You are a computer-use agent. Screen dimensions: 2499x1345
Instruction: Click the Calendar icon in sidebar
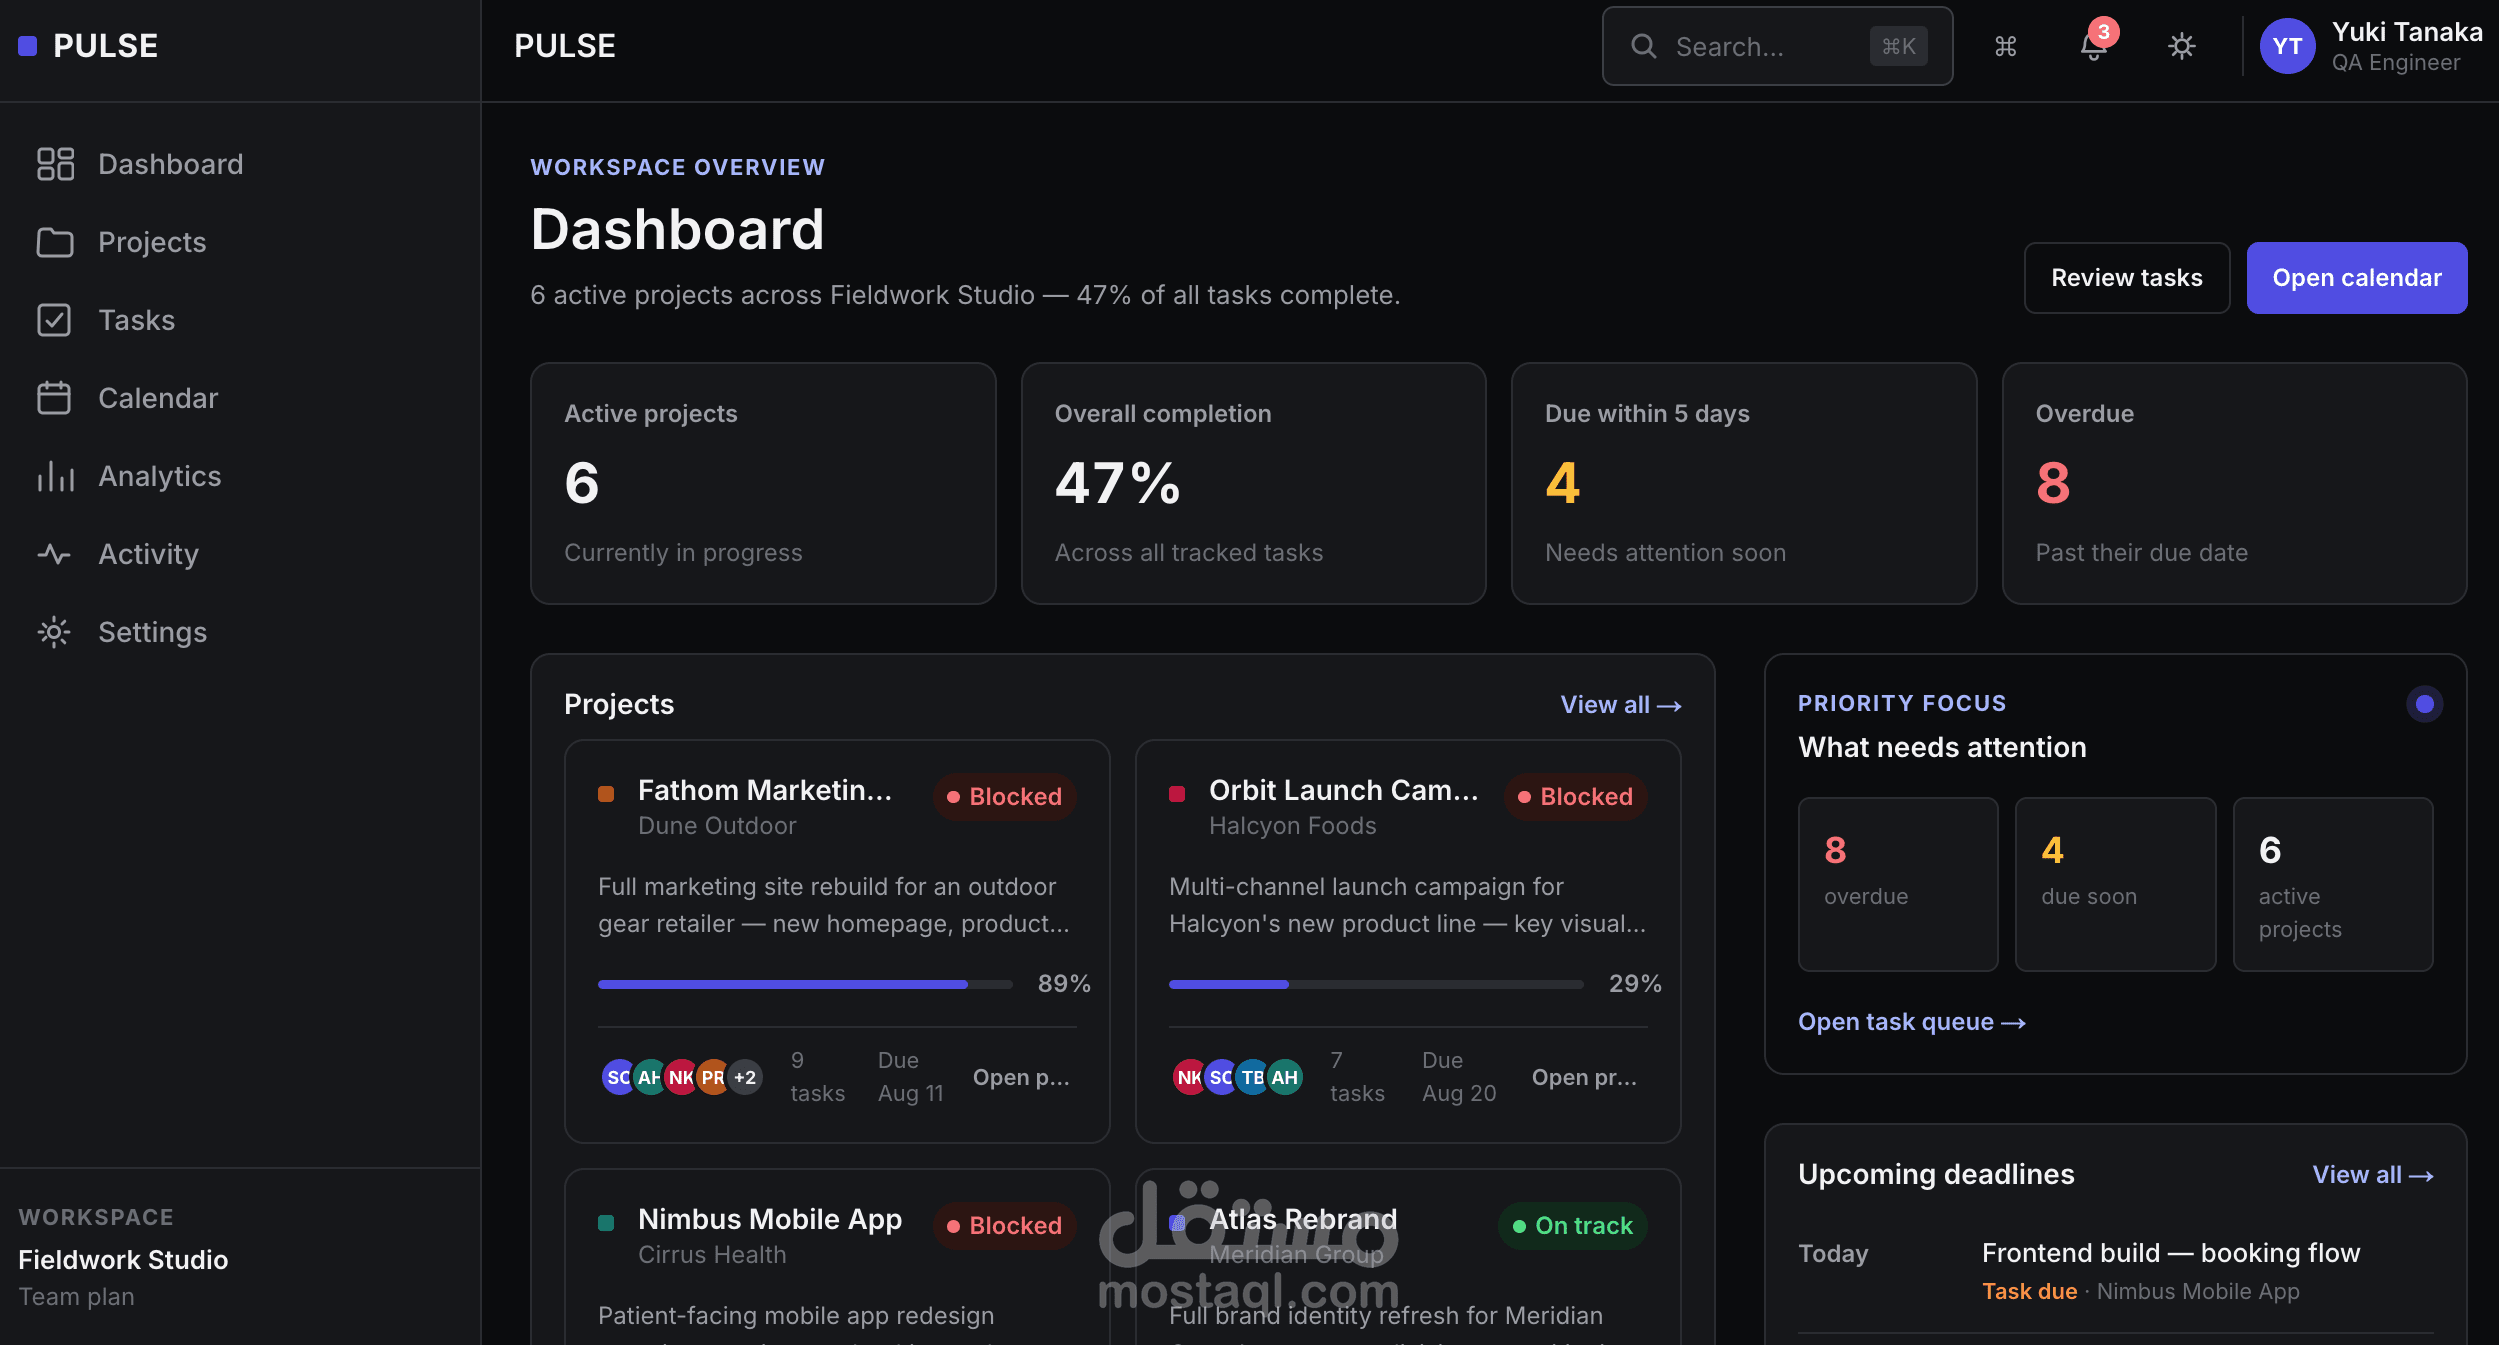55,398
